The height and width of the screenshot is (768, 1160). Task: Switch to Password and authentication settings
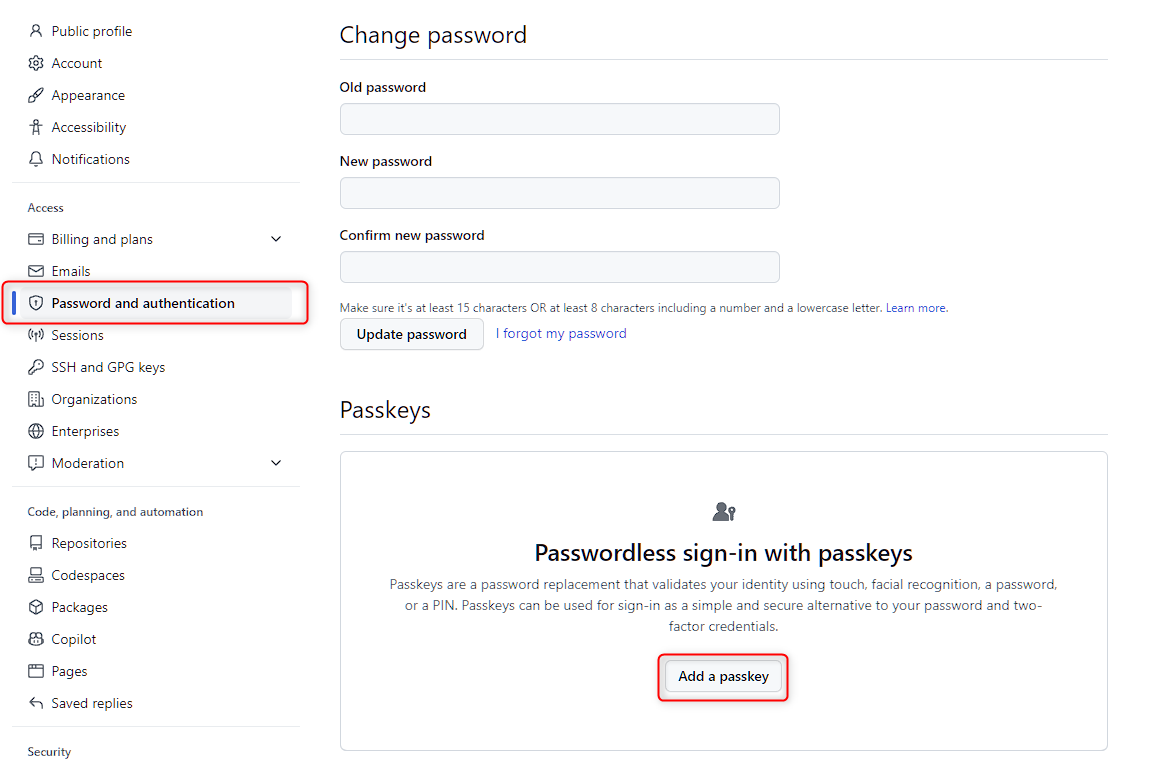click(143, 302)
